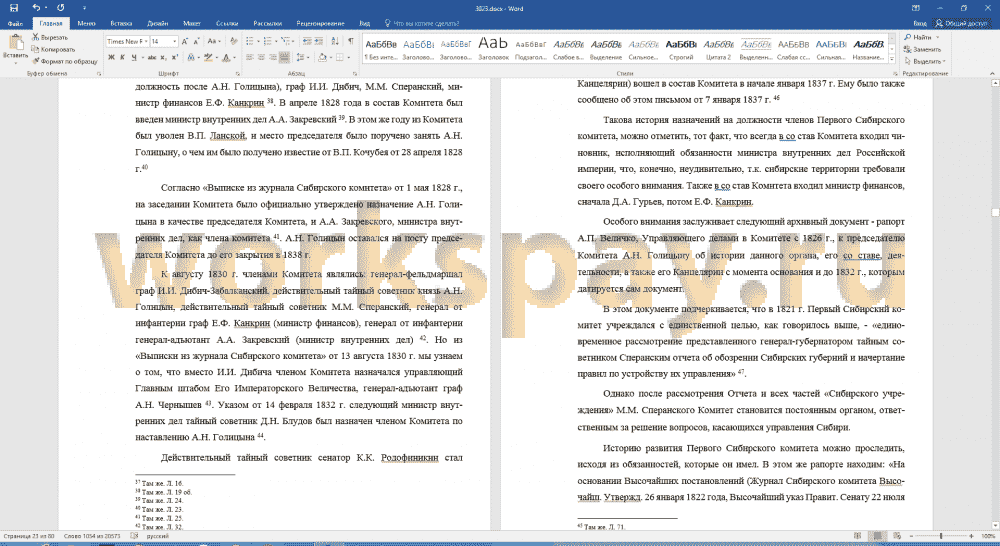This screenshot has height=546, width=1000.
Task: Redo the action in the Quick Access Toolbar
Action: point(61,8)
